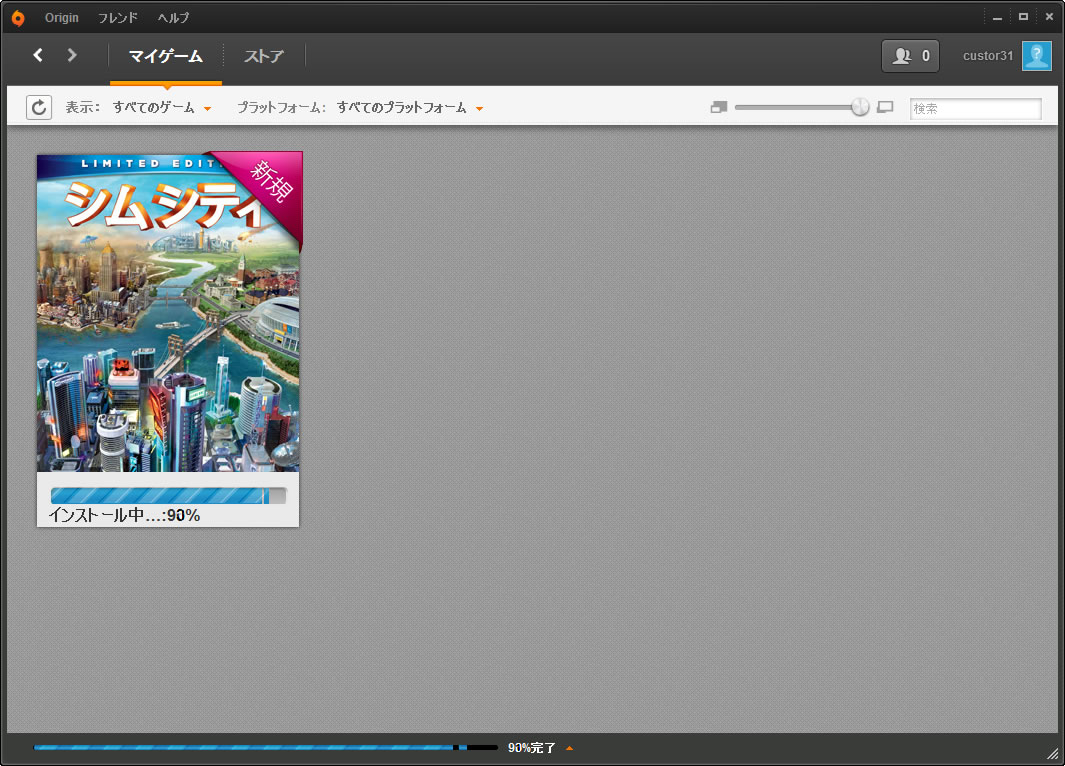Screen dimensions: 1065x766
Task: Click the window resize grip corner
Action: point(1053,753)
